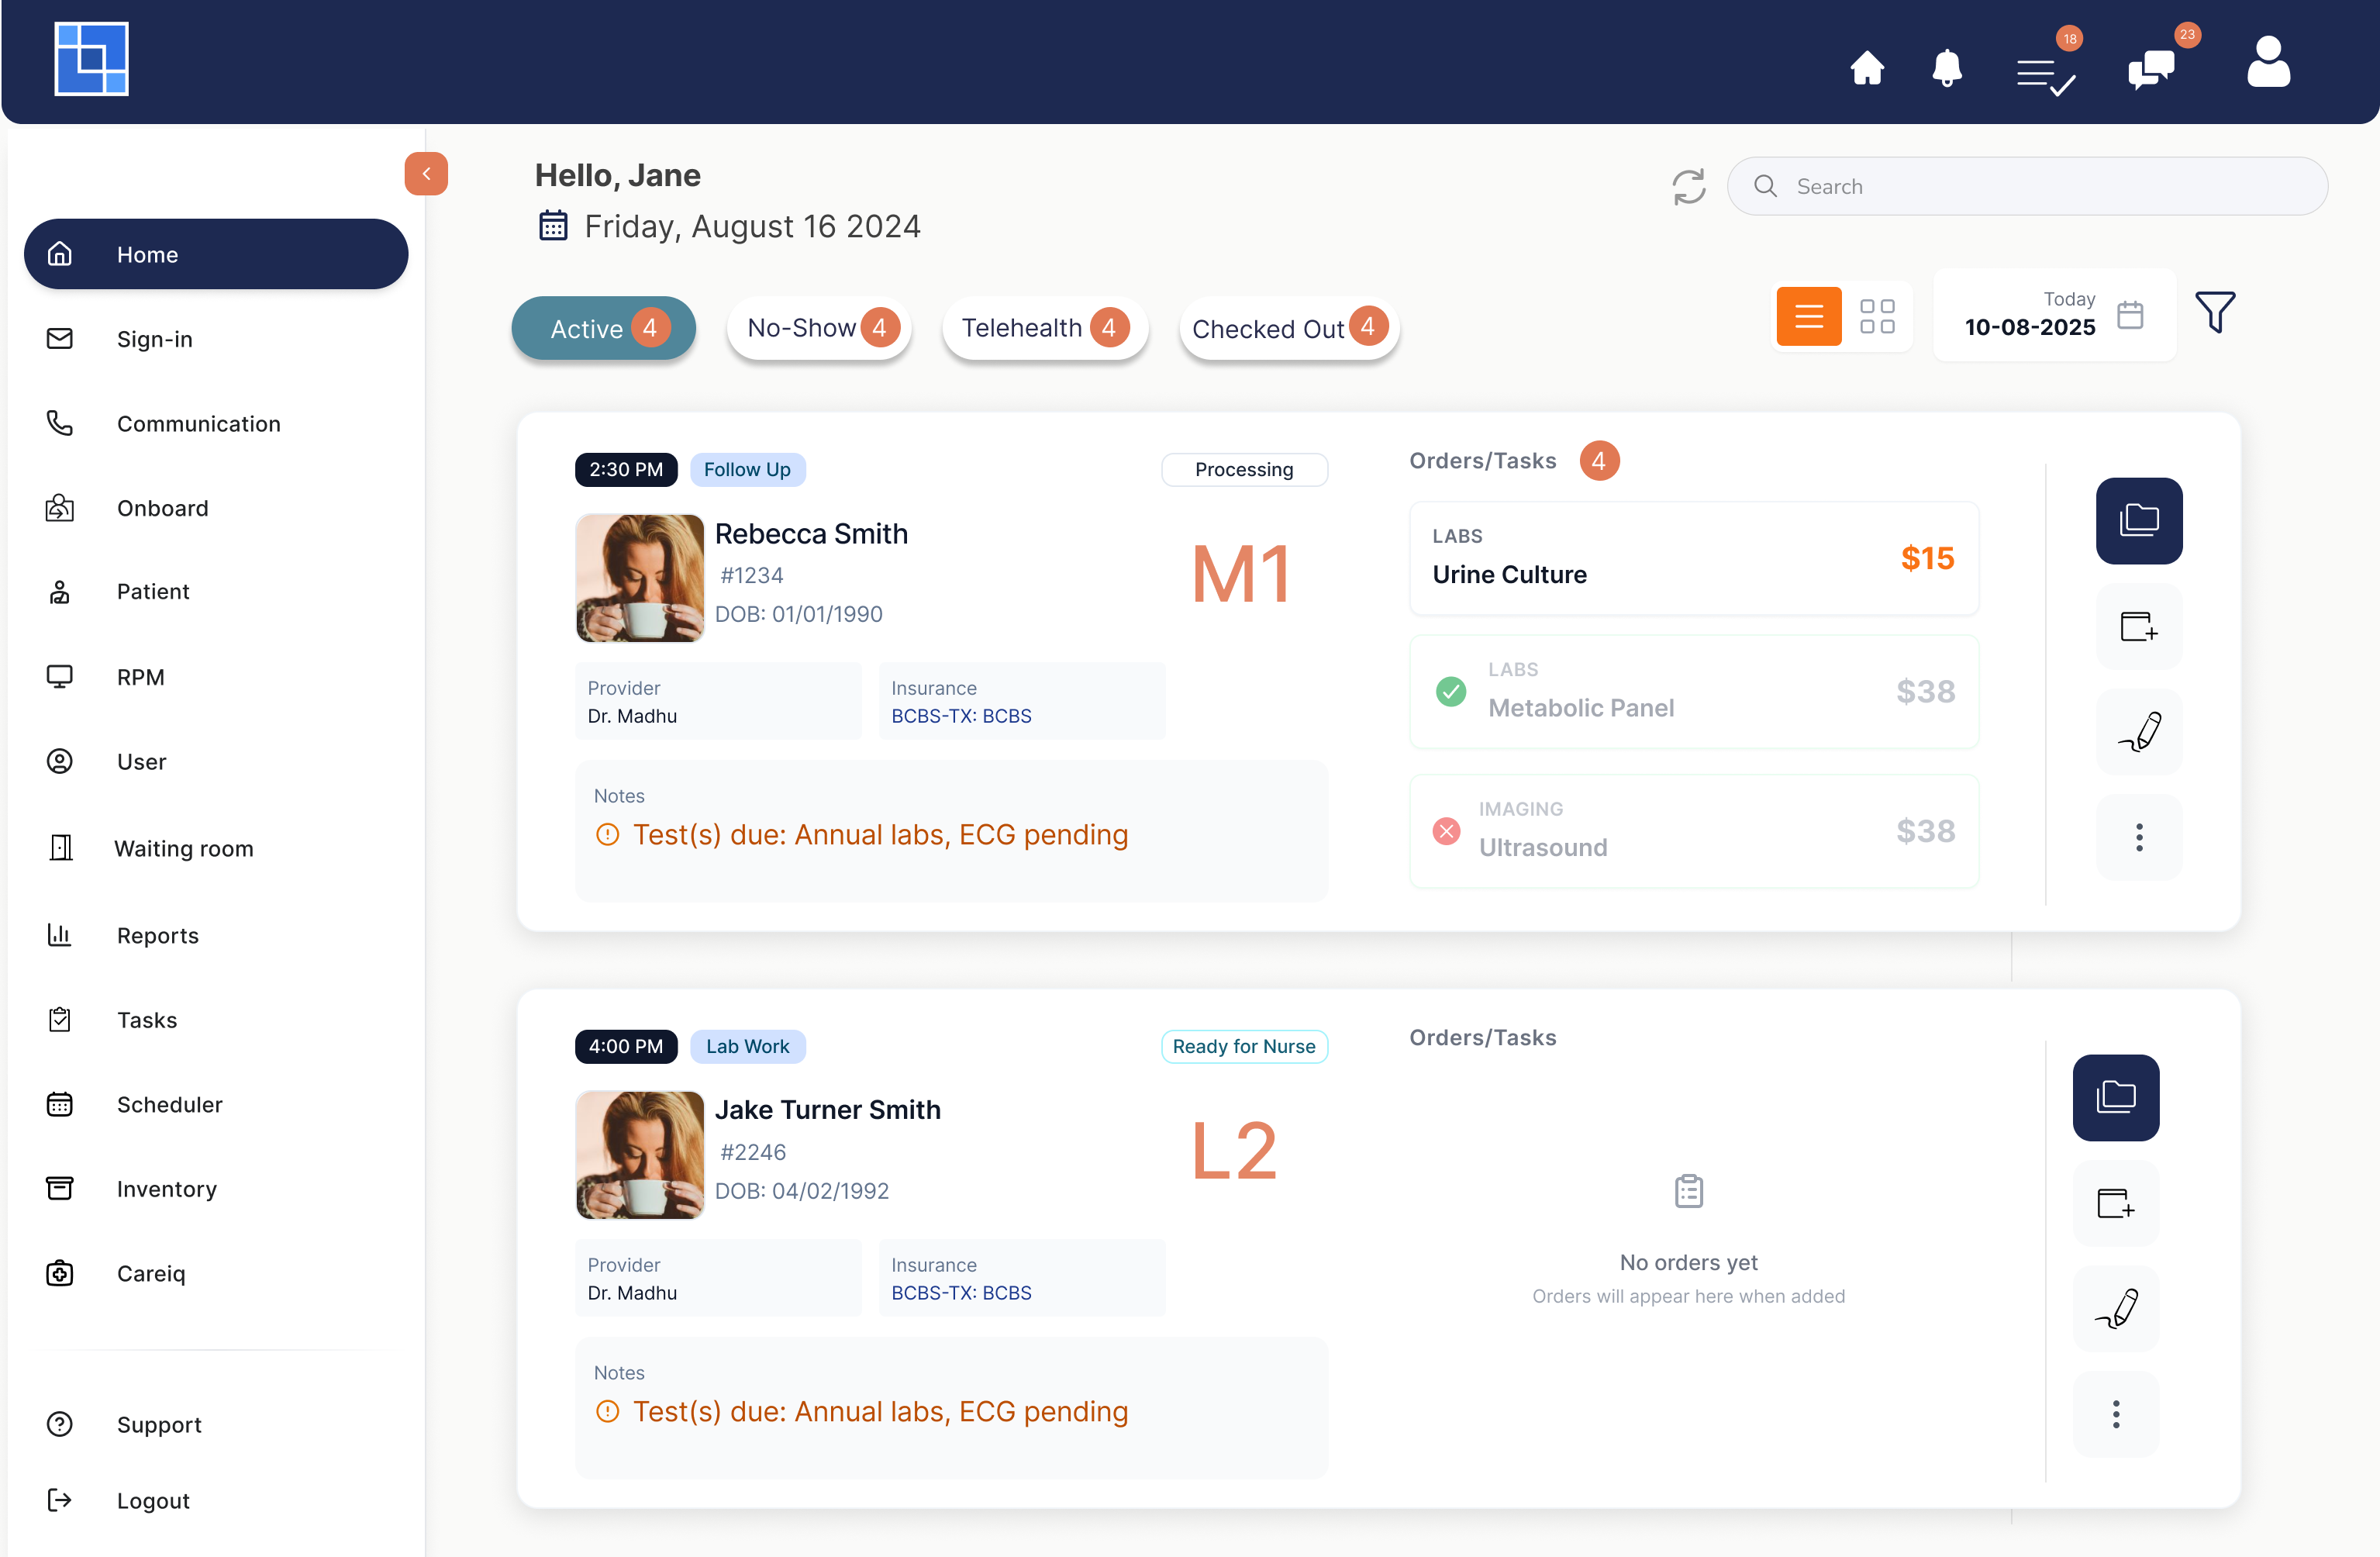Open Rebecca Smith's documents folder icon

point(2139,520)
